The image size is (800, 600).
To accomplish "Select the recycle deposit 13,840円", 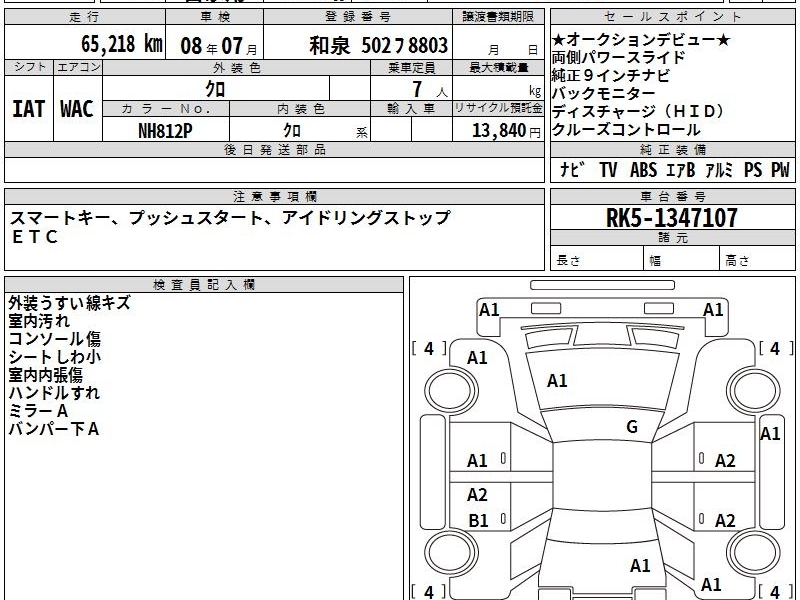I will click(x=506, y=131).
